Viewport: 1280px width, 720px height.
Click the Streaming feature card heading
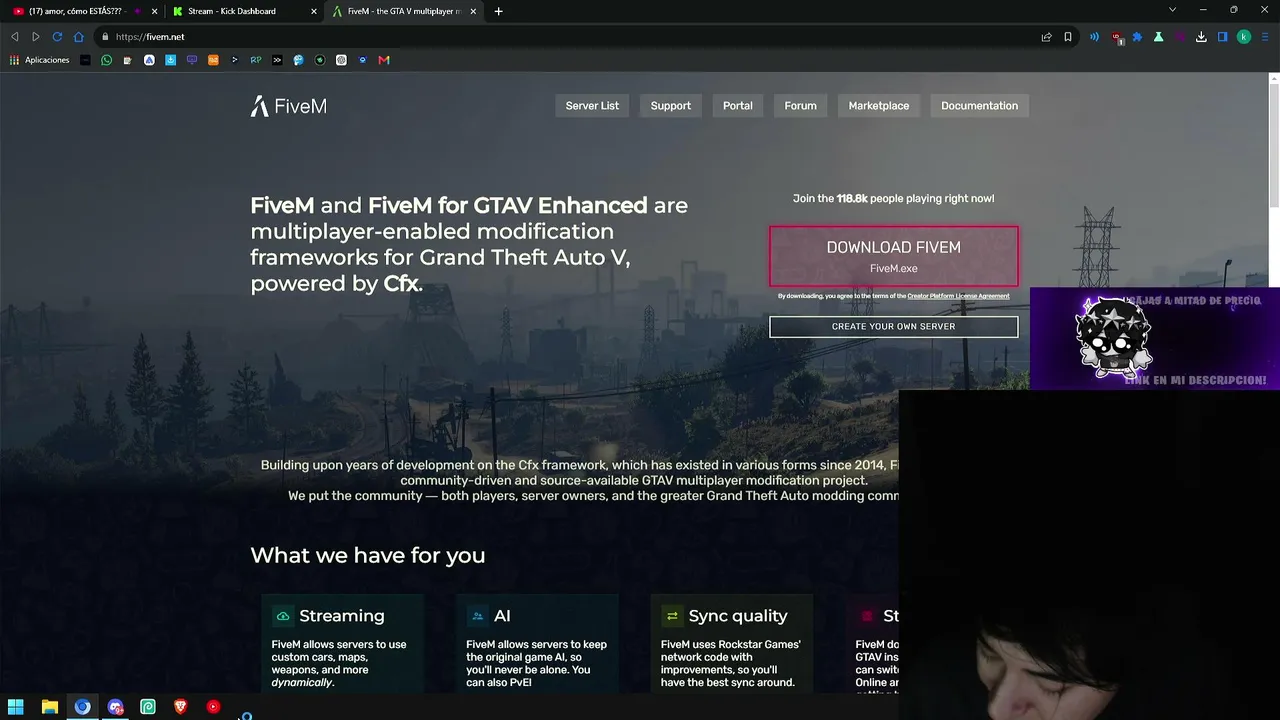(342, 616)
